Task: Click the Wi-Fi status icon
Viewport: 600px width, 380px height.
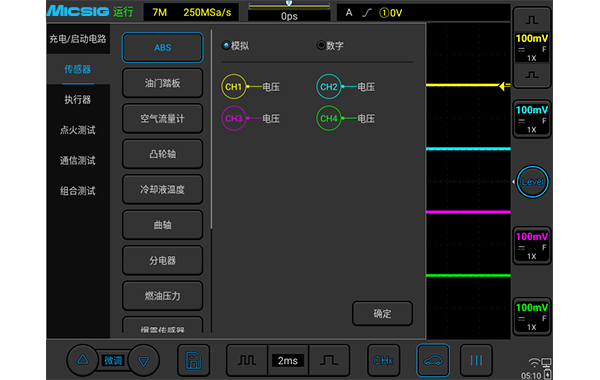Action: (534, 362)
